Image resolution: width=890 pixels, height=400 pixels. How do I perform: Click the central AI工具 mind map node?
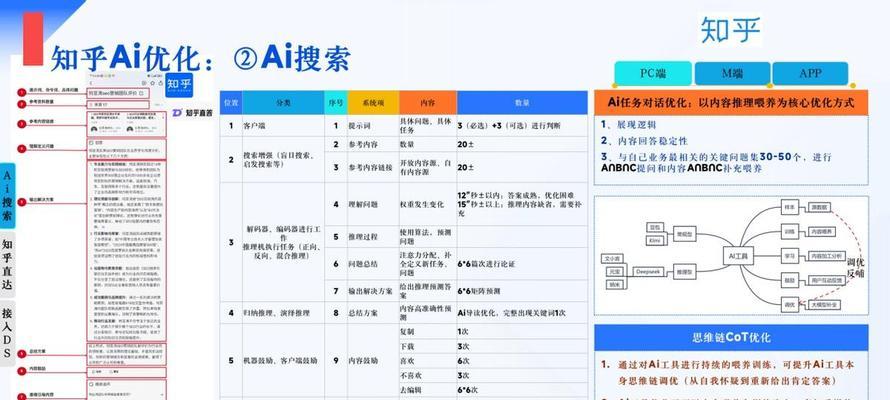pos(738,256)
